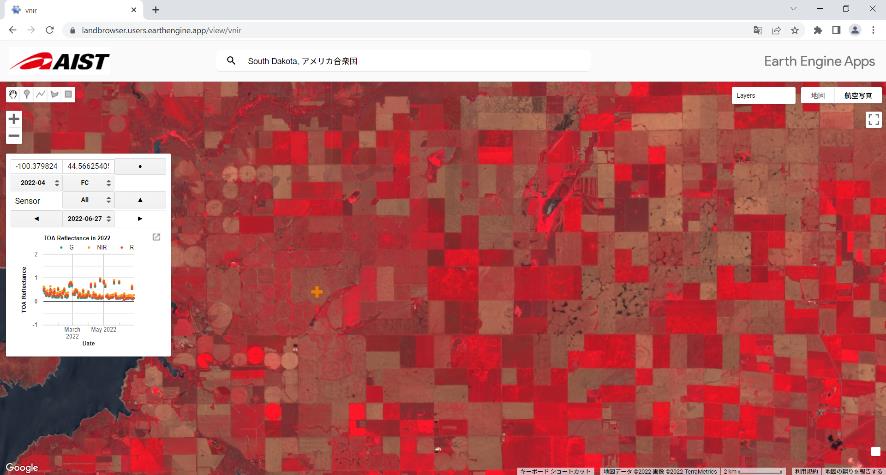Screen dimensions: 886x475
Task: Select the point marker drawing tool
Action: click(x=27, y=94)
